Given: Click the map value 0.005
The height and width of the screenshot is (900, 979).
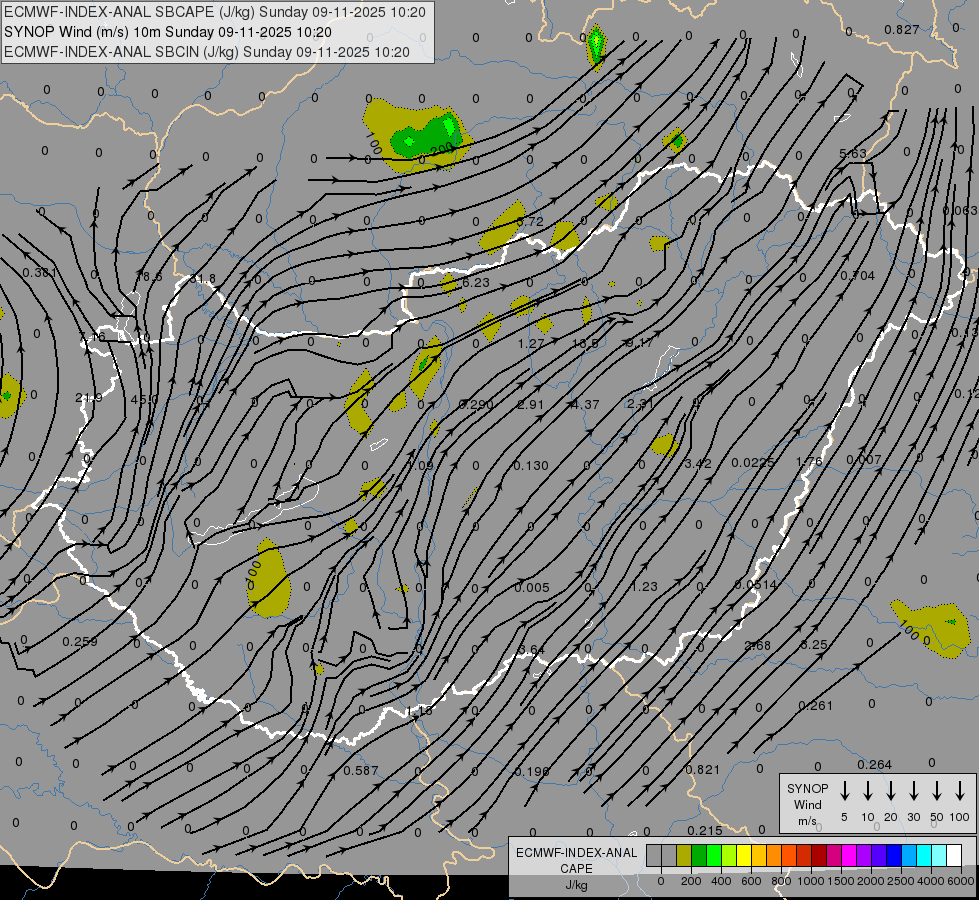Looking at the screenshot, I should 532,587.
